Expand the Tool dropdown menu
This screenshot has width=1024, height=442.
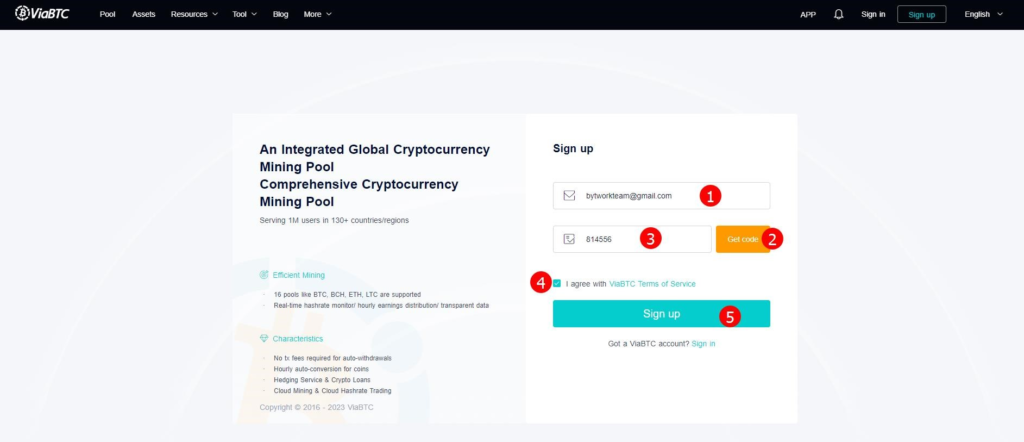click(244, 14)
